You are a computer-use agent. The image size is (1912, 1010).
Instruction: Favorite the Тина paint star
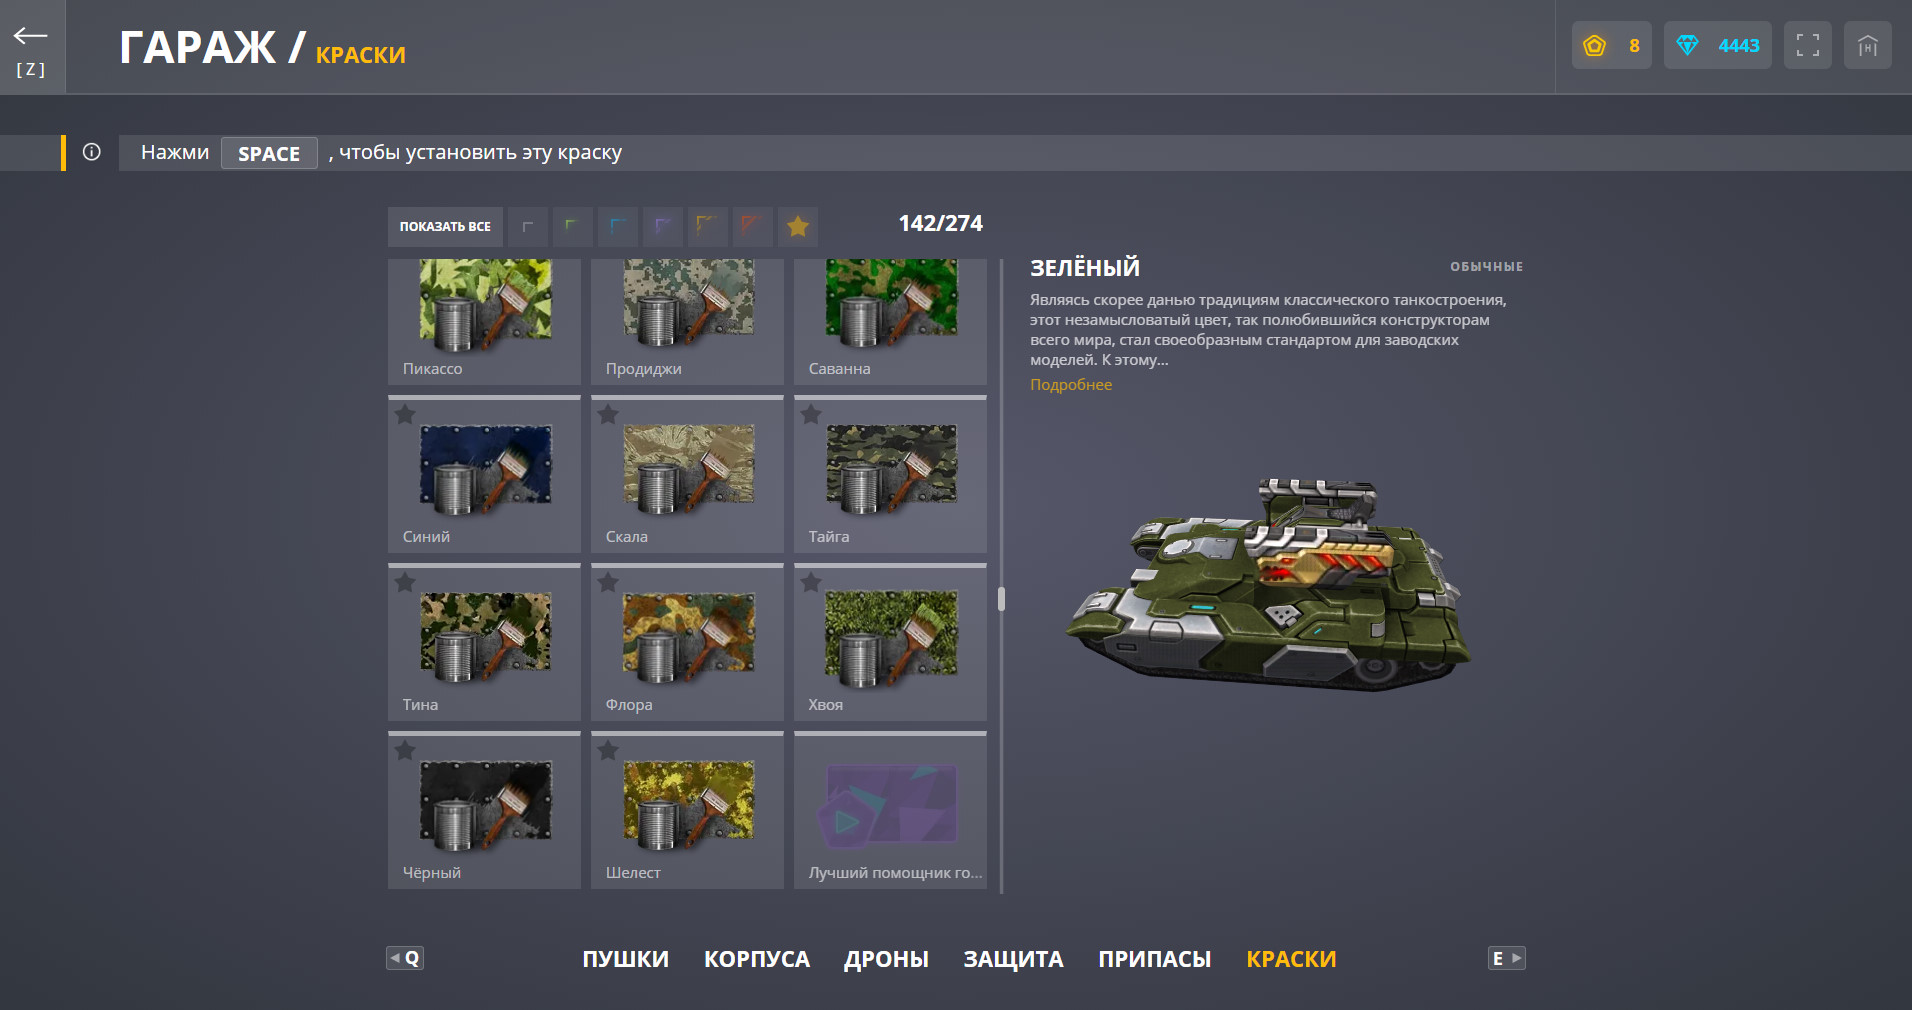405,582
